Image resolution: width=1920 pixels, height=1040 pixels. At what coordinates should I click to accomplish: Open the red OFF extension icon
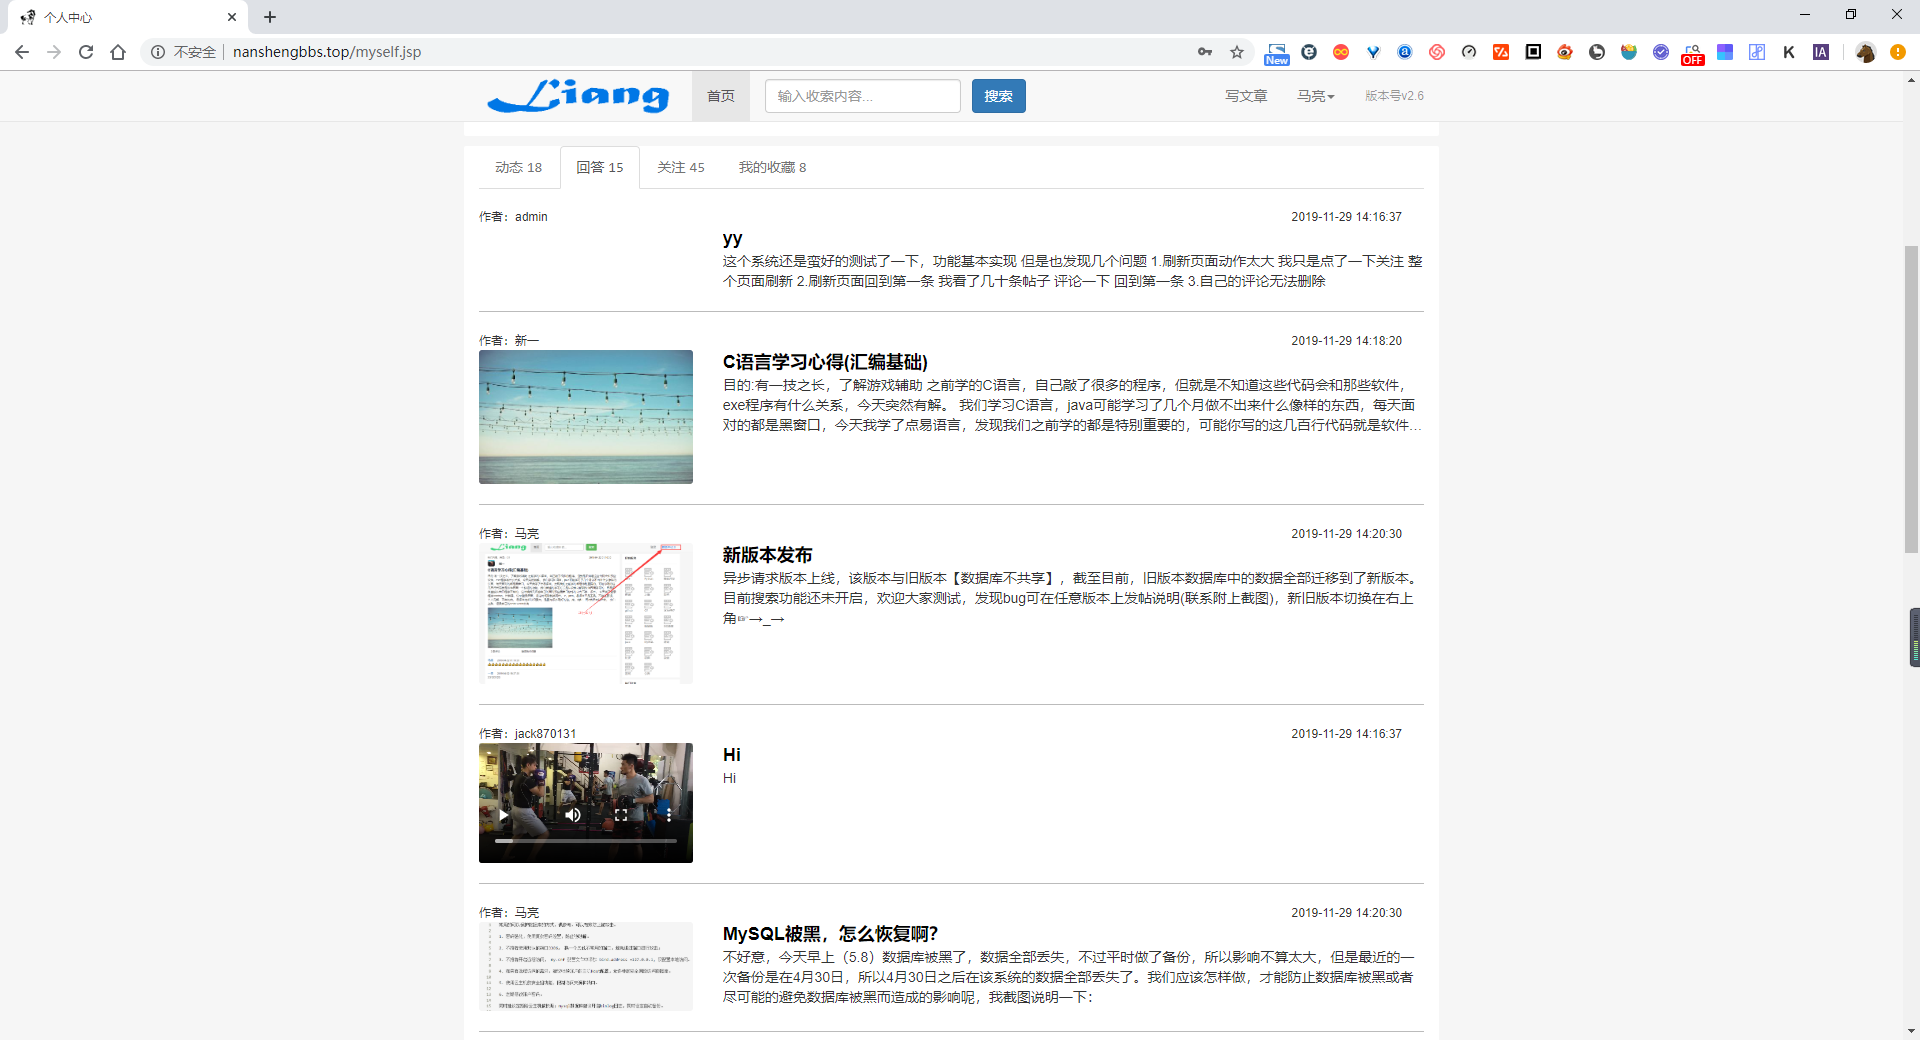pyautogui.click(x=1693, y=54)
